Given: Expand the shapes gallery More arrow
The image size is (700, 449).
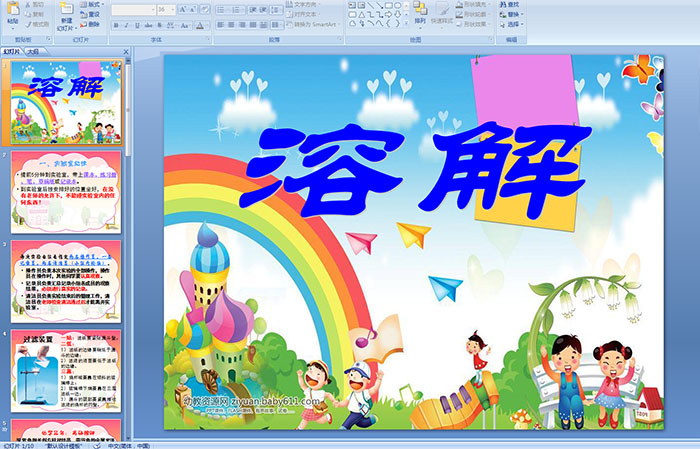Looking at the screenshot, I should pos(406,23).
